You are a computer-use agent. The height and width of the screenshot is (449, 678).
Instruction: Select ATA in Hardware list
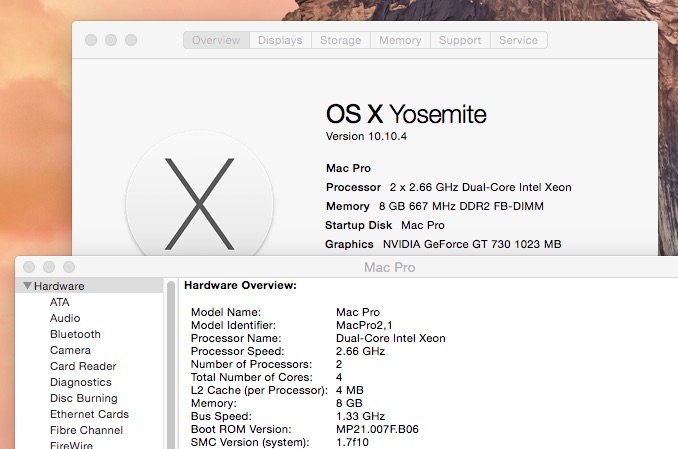tap(60, 302)
